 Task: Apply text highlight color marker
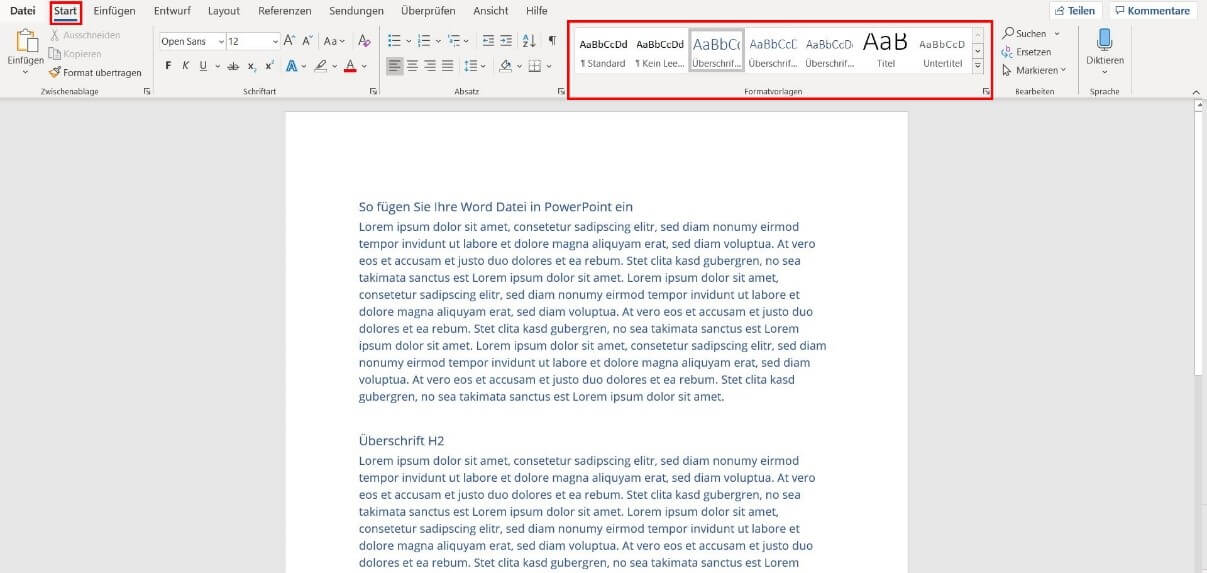click(x=320, y=66)
